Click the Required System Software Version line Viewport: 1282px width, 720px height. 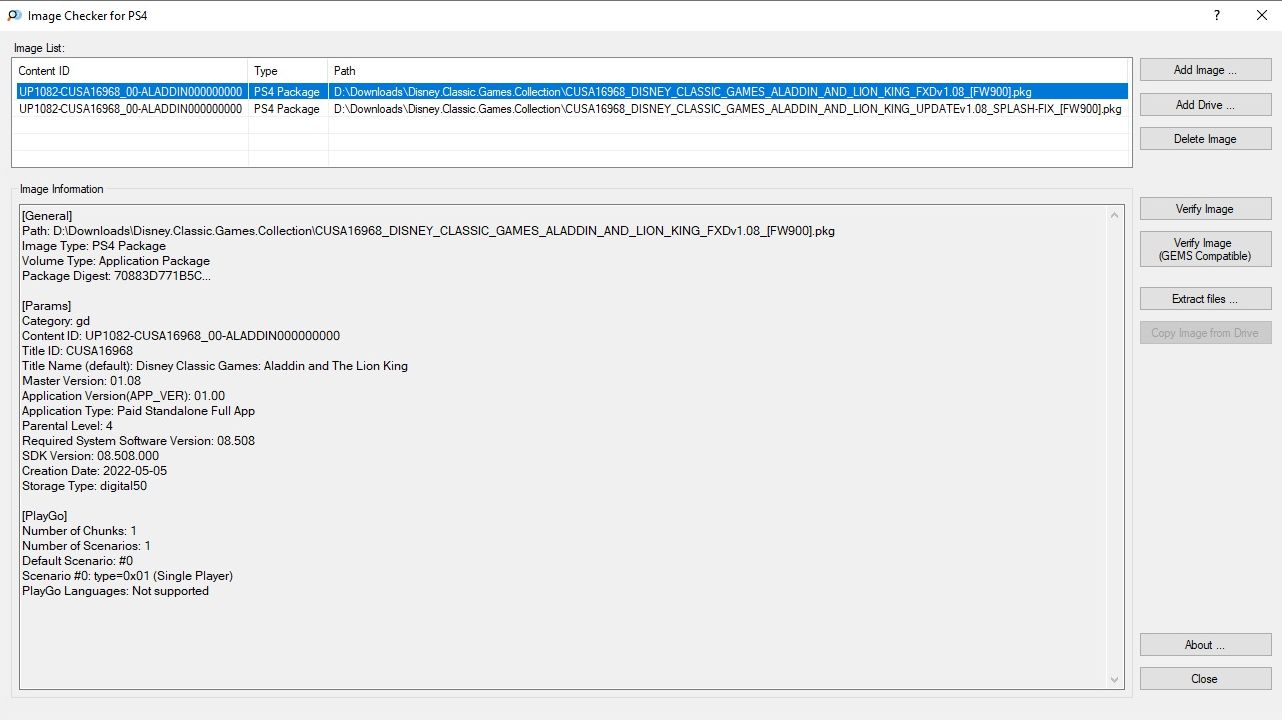coord(138,441)
